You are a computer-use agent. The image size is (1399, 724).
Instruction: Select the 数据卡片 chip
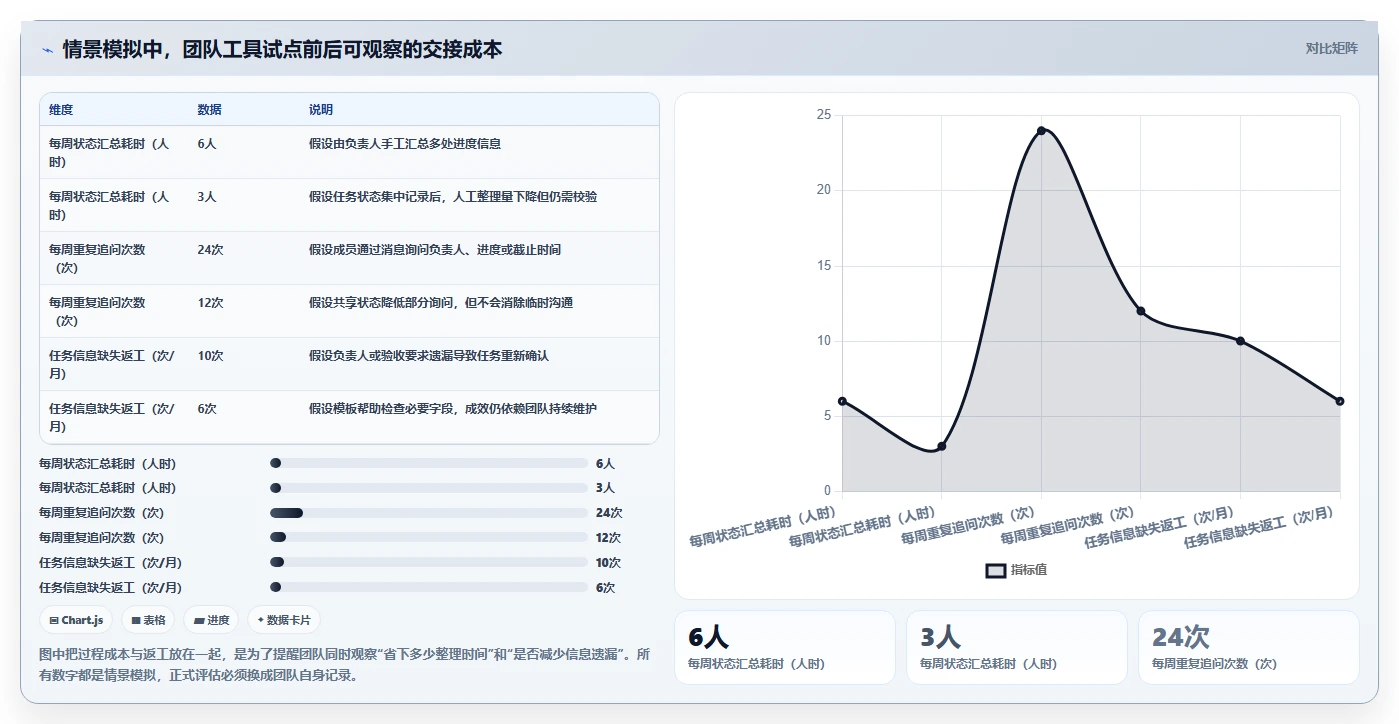pyautogui.click(x=284, y=620)
